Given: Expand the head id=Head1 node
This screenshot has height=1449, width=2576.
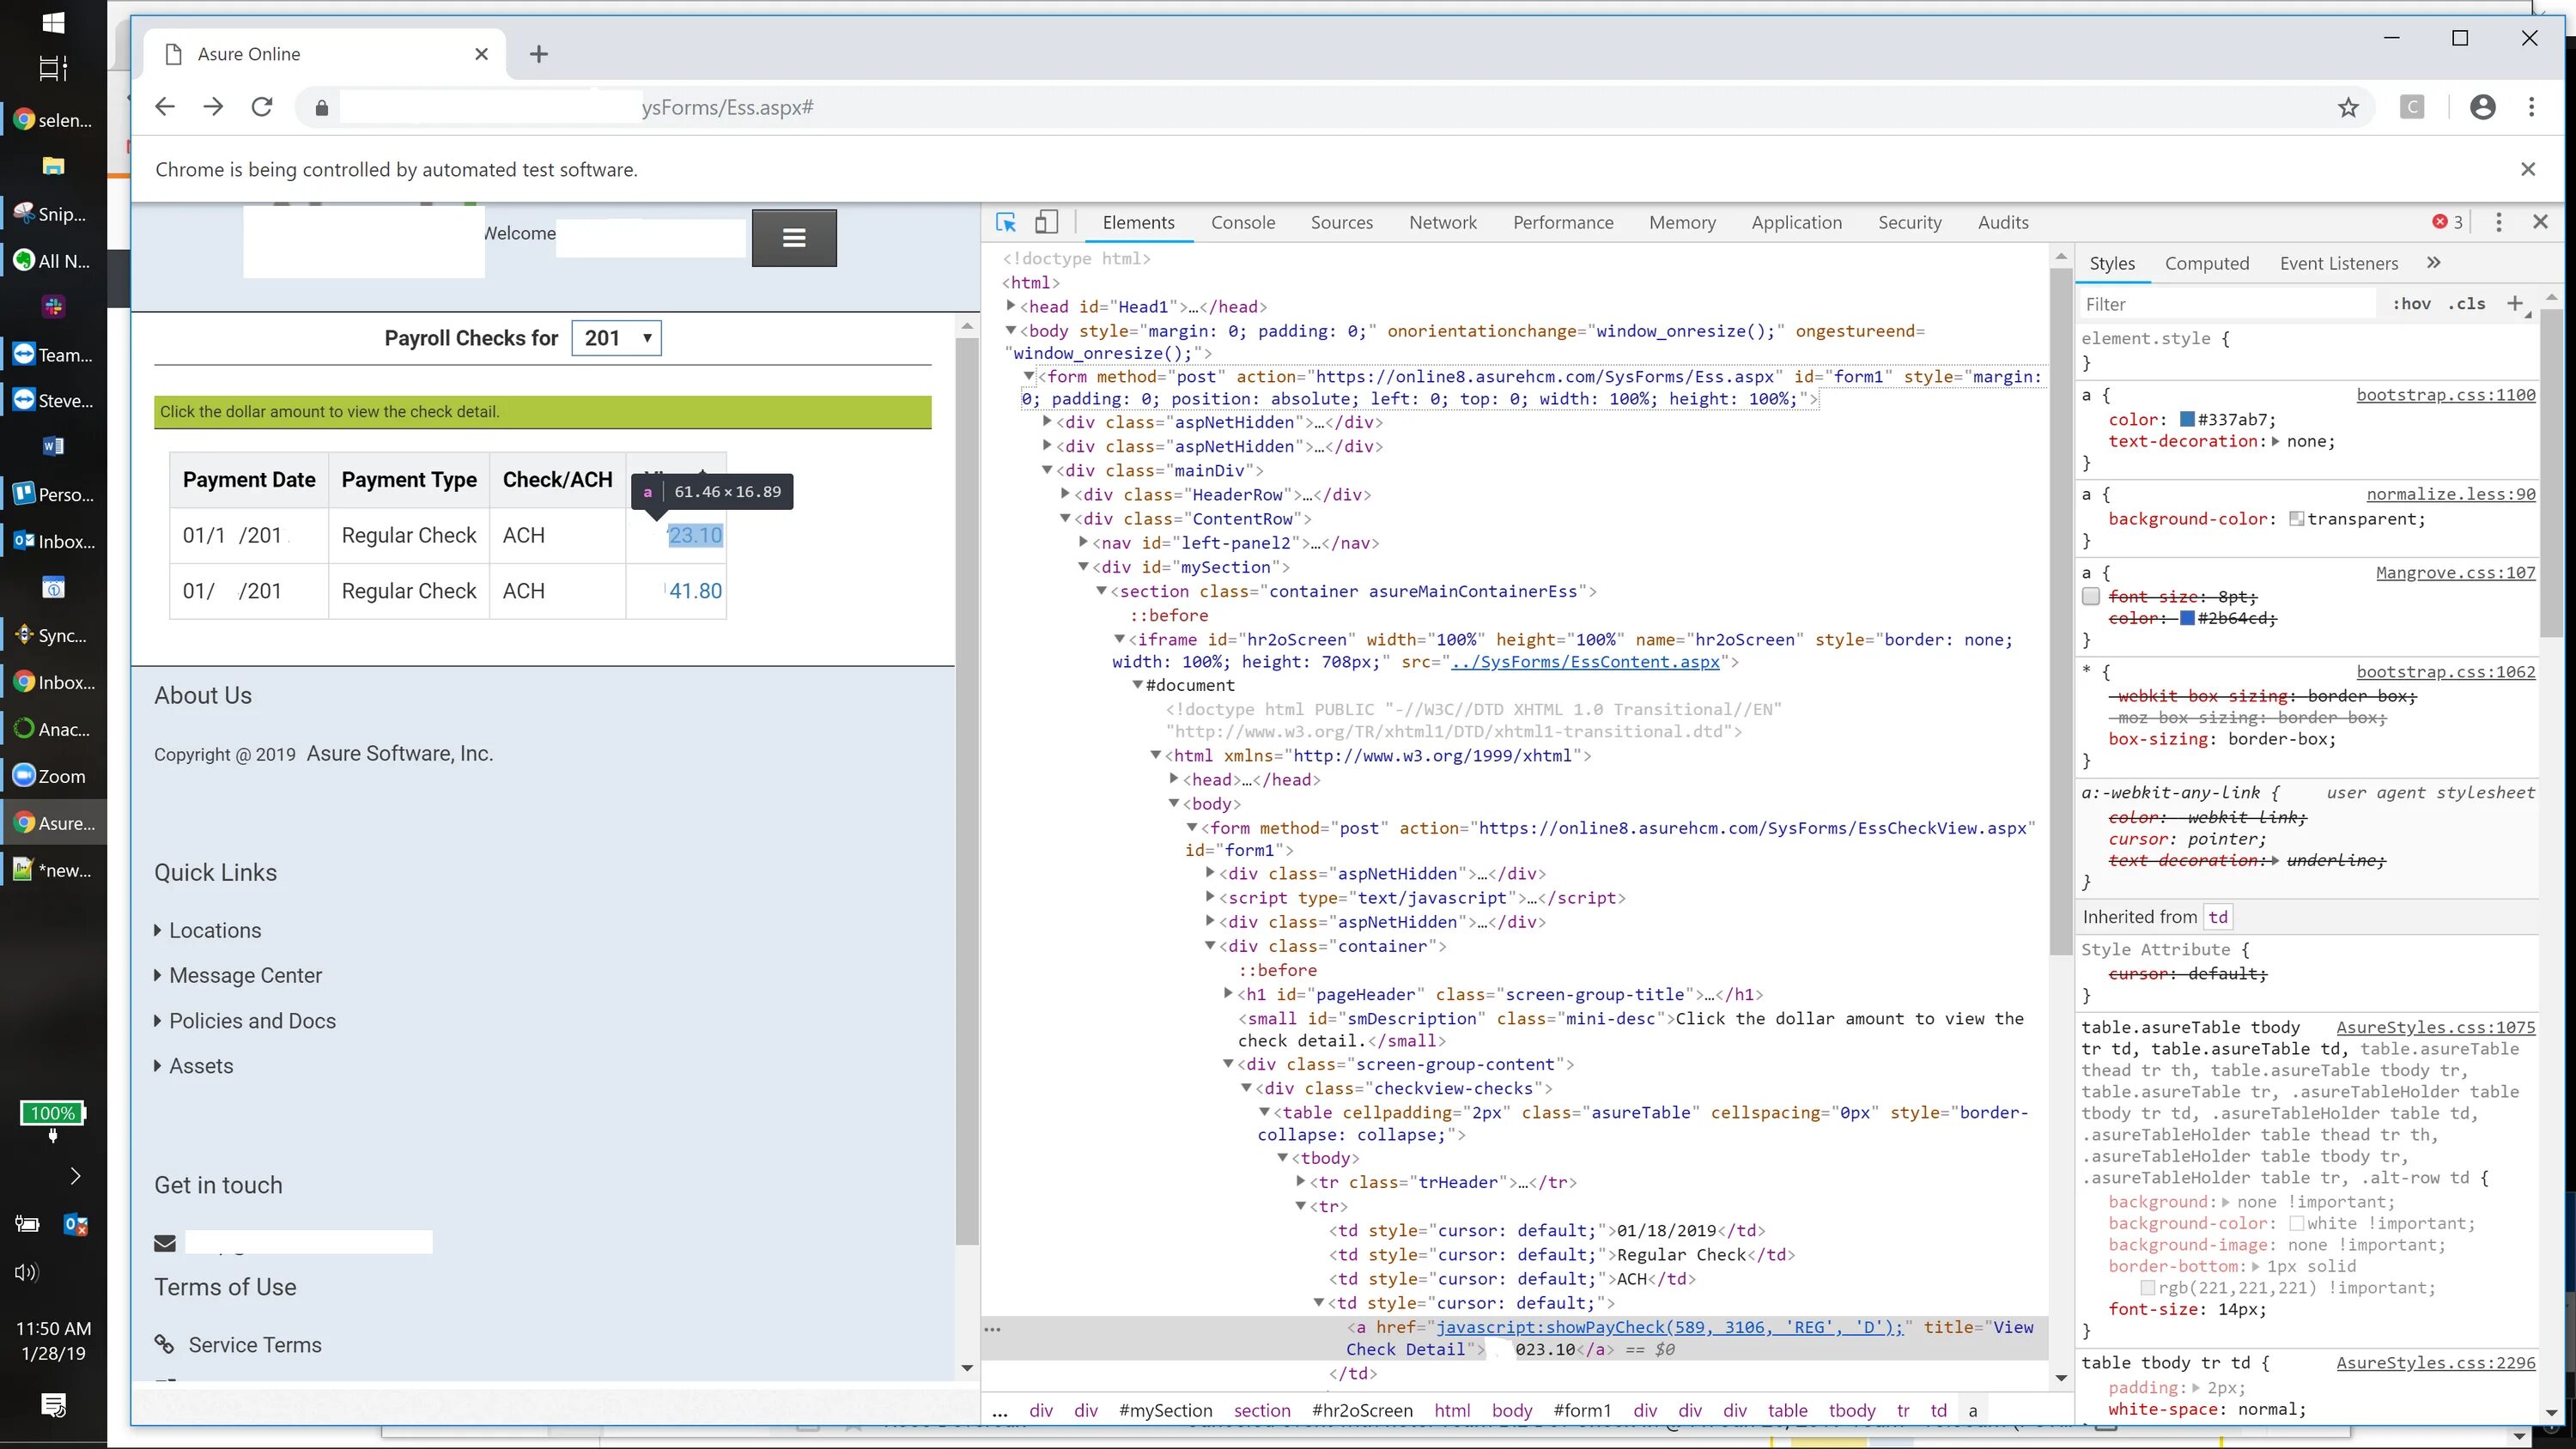Looking at the screenshot, I should [1011, 306].
